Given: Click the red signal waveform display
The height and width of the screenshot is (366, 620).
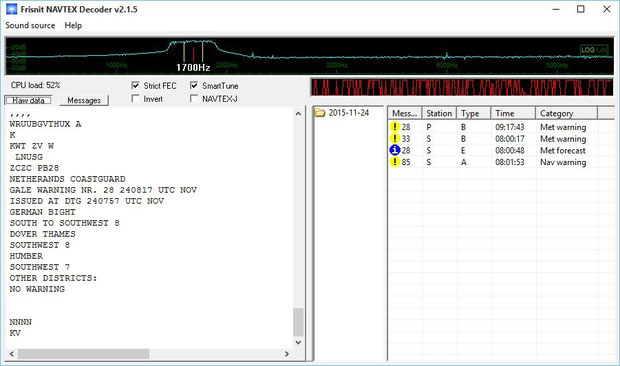Looking at the screenshot, I should point(462,87).
